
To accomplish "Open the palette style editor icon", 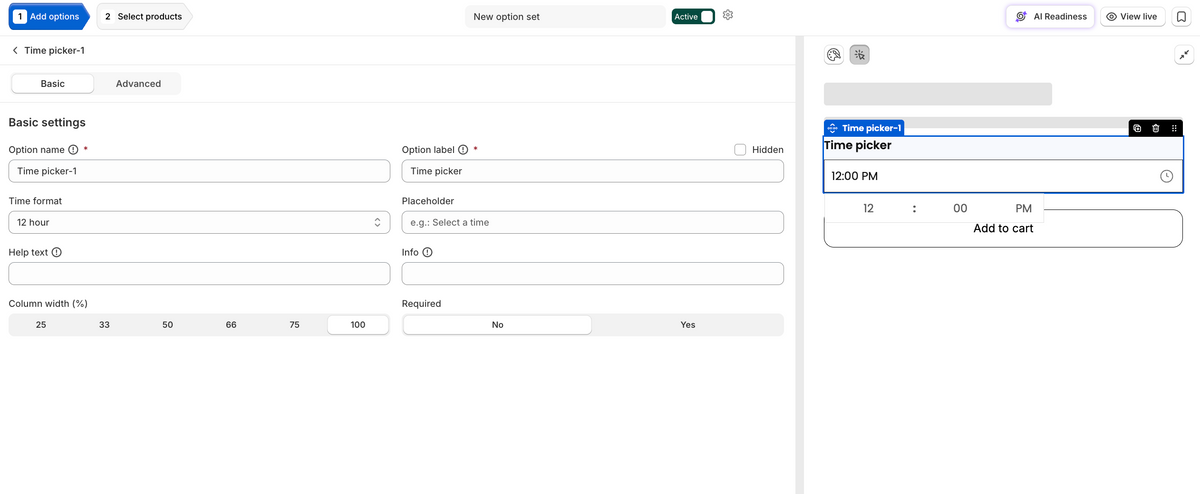I will click(833, 55).
